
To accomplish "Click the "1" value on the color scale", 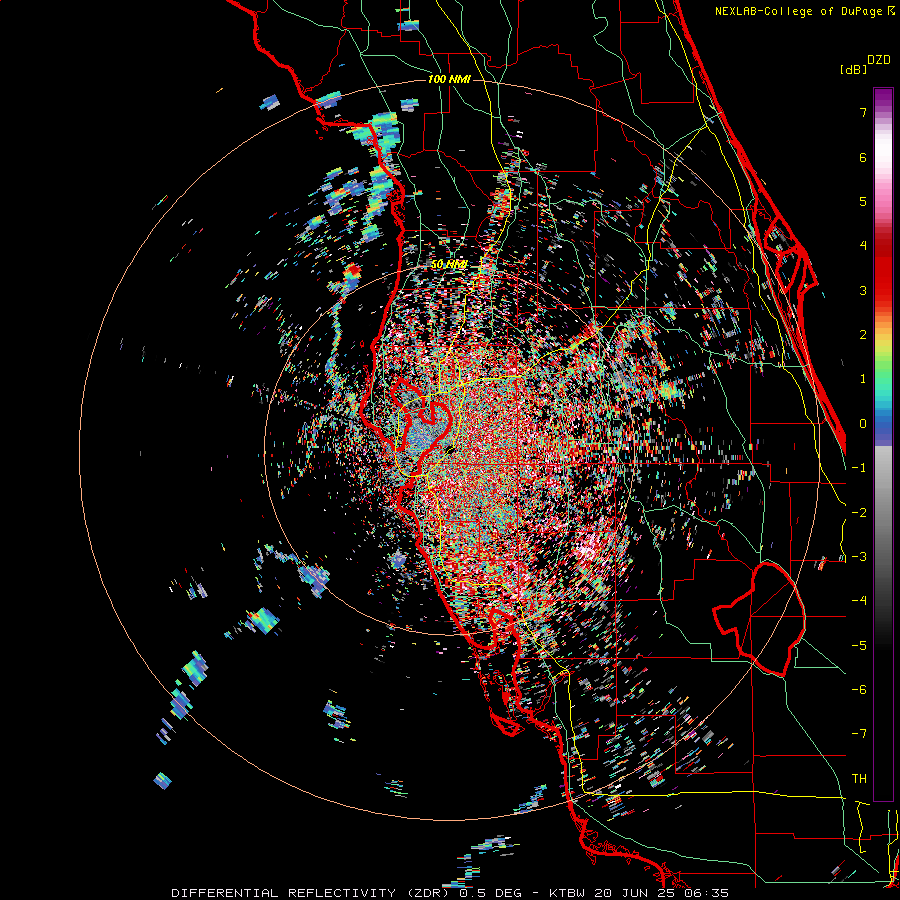I will [863, 379].
